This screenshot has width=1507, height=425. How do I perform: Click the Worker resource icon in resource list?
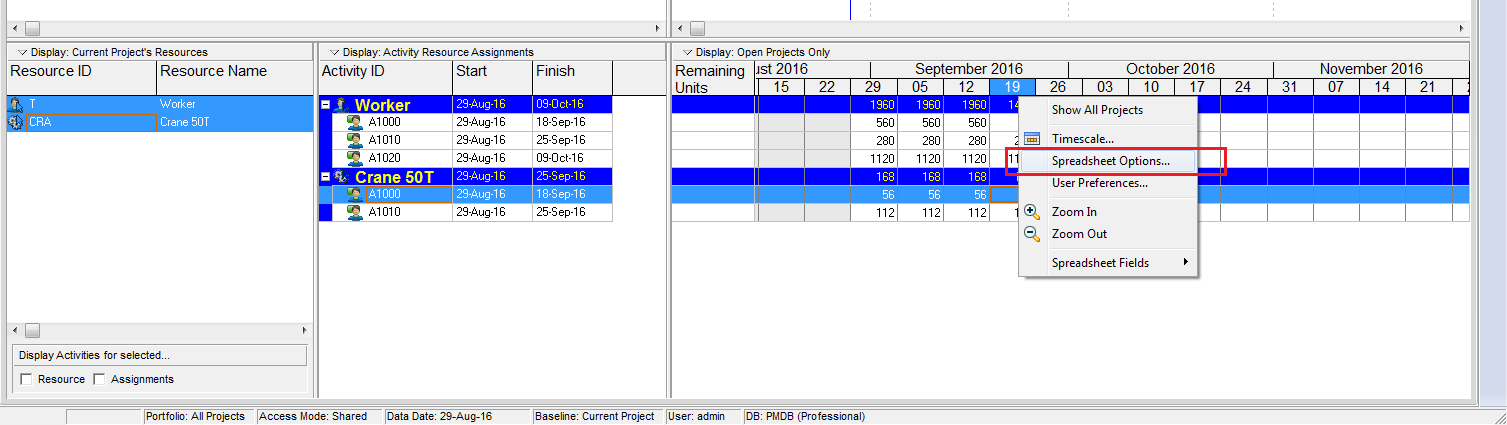point(16,104)
